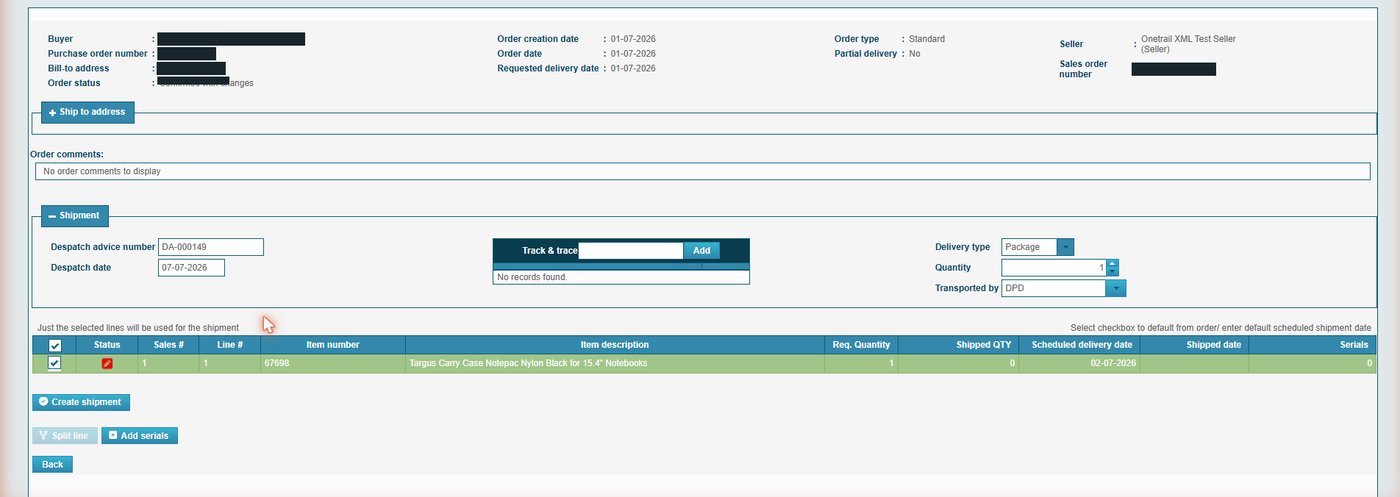Decrease Quantity with the down arrow
This screenshot has height=497, width=1400.
pyautogui.click(x=1112, y=272)
